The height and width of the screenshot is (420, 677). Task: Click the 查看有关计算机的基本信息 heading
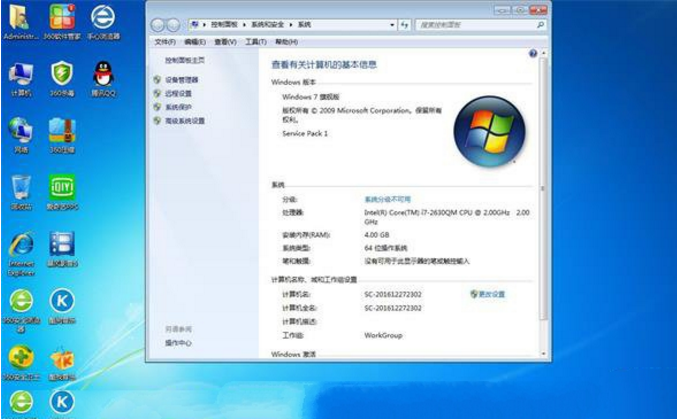click(324, 65)
